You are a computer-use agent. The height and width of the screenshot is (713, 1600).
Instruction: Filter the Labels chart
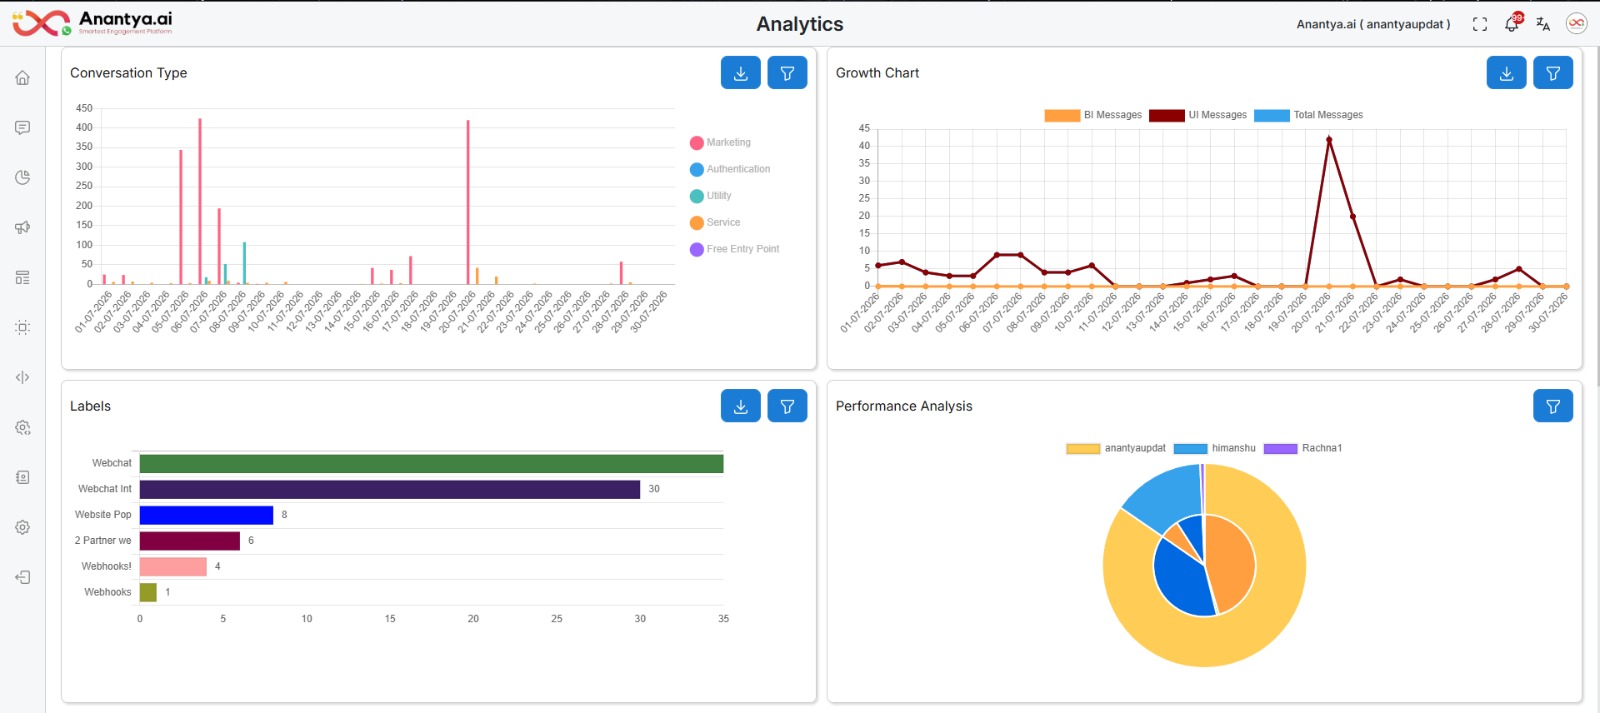coord(787,406)
